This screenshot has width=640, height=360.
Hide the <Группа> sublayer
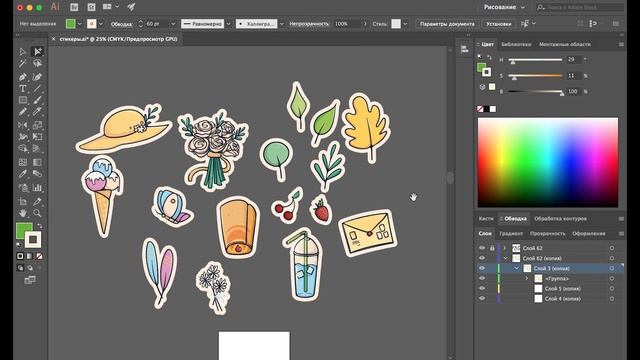click(x=482, y=278)
